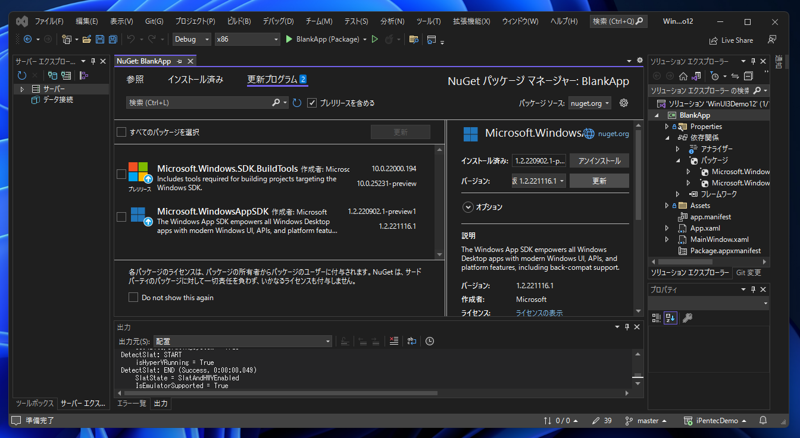Open Live Share from the toolbar

[x=731, y=40]
